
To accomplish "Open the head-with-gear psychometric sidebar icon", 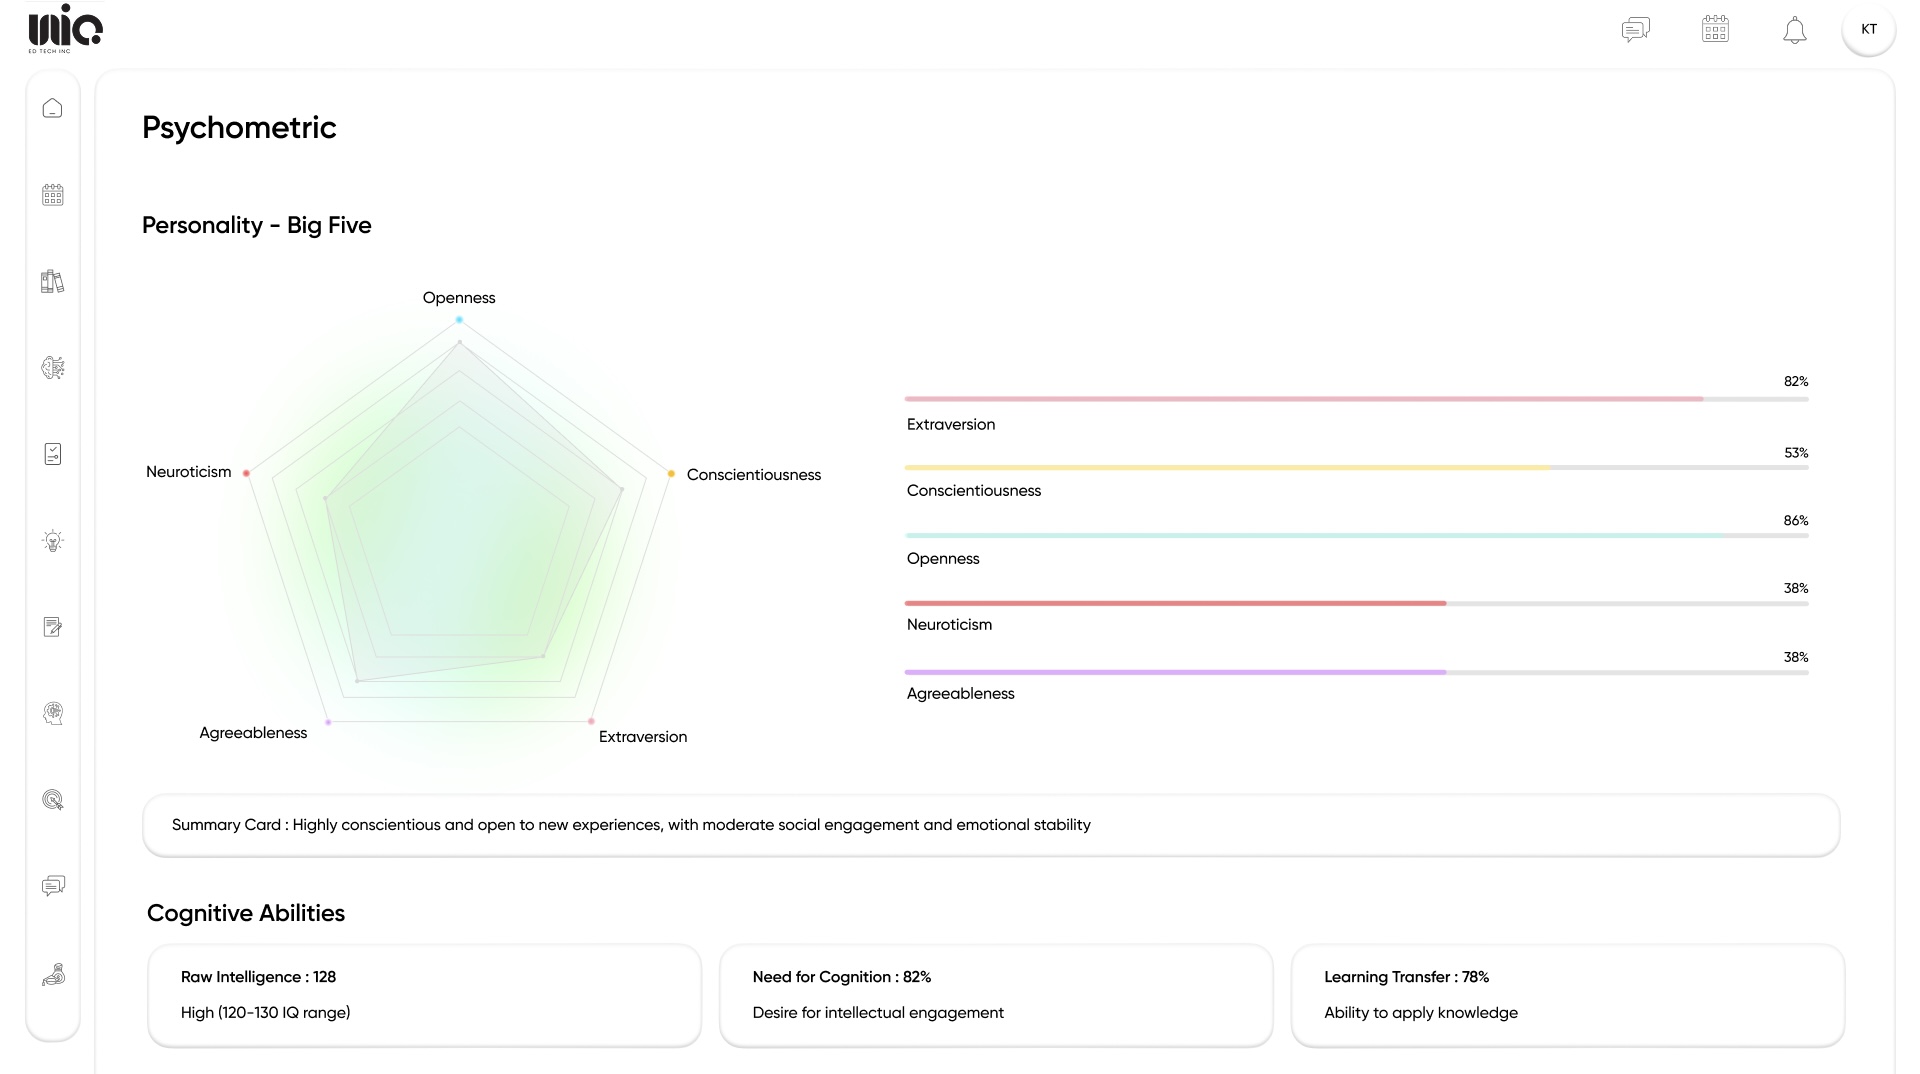I will click(53, 713).
